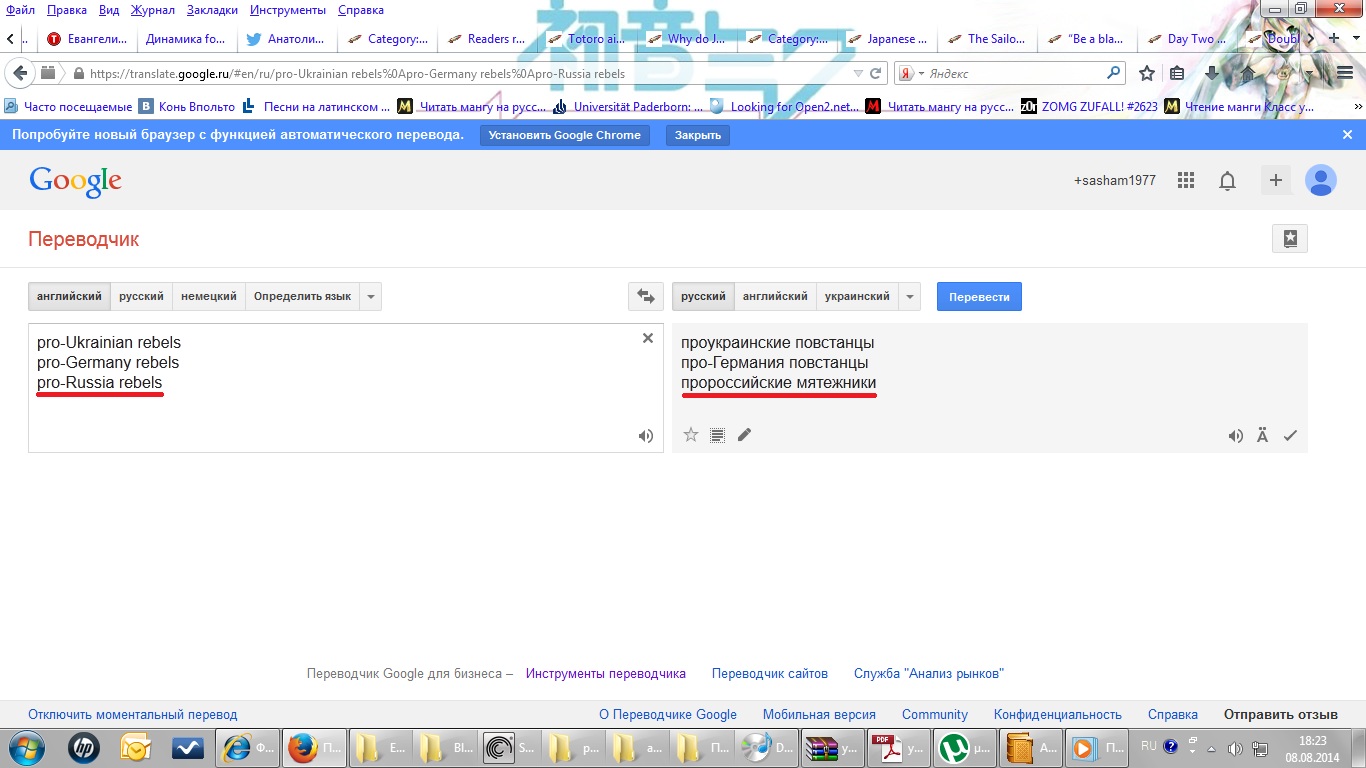Open the Инструменты menu
Viewport: 1366px width, 768px height.
coord(288,10)
